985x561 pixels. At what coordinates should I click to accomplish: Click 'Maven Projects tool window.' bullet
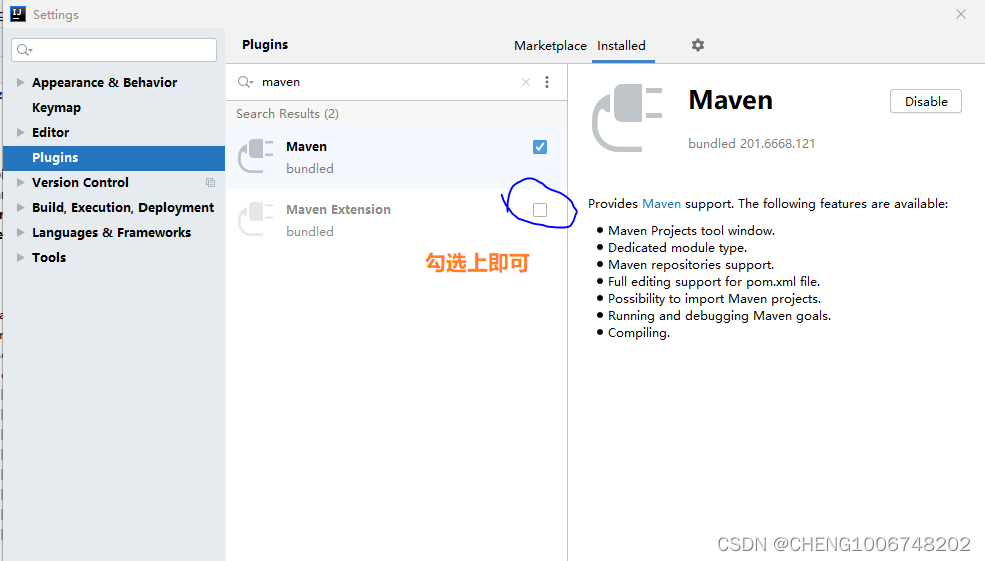click(x=692, y=231)
